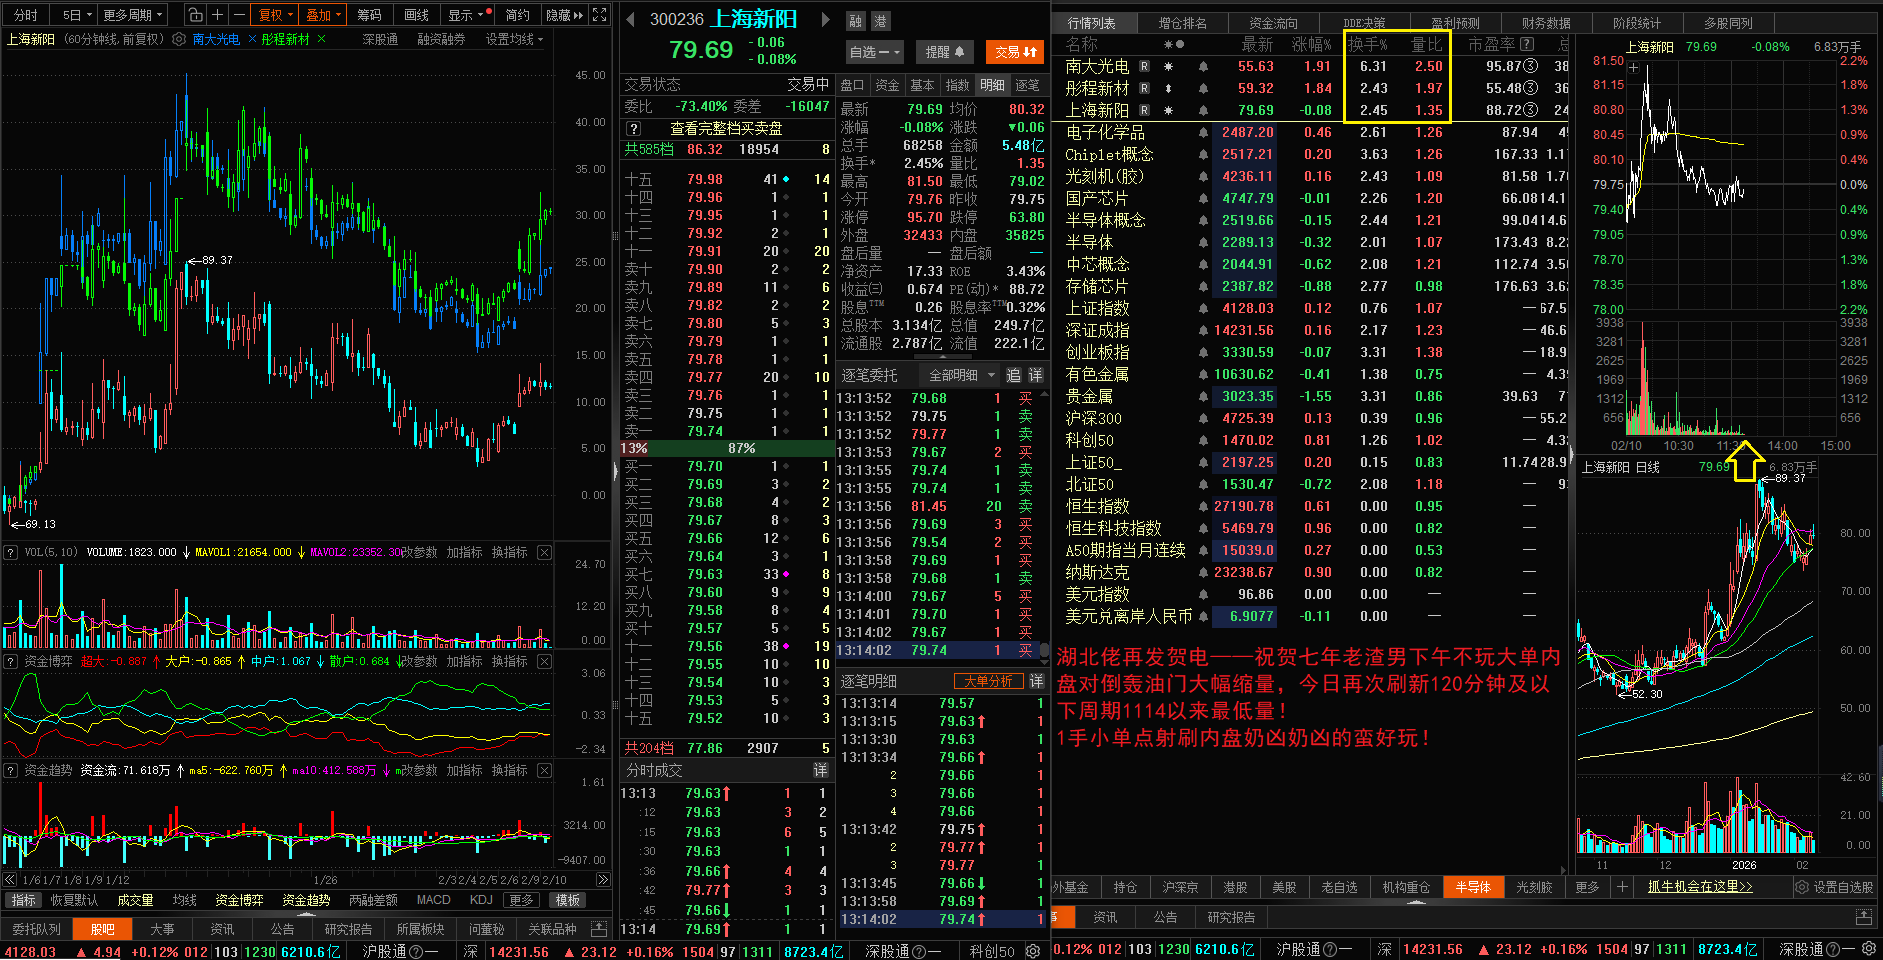Select the 股吧 tab
The height and width of the screenshot is (960, 1883).
pyautogui.click(x=103, y=929)
